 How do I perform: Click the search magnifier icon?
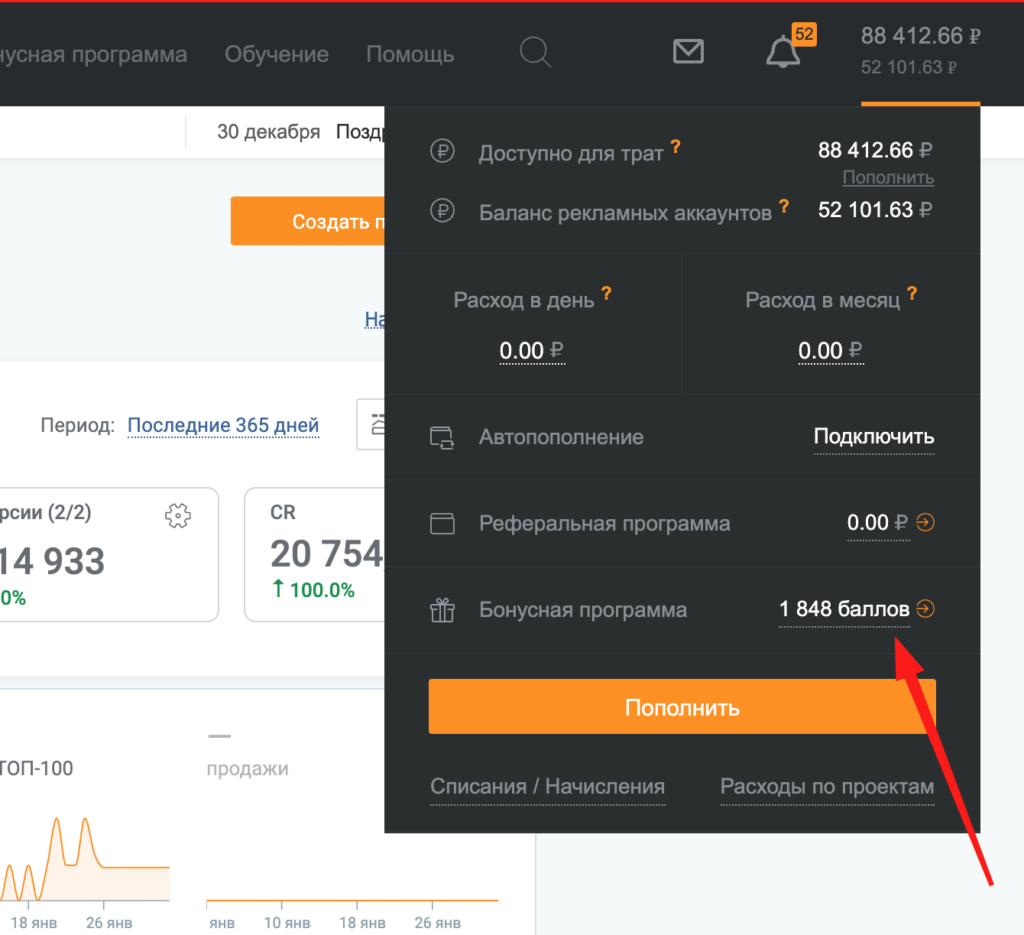tap(536, 52)
